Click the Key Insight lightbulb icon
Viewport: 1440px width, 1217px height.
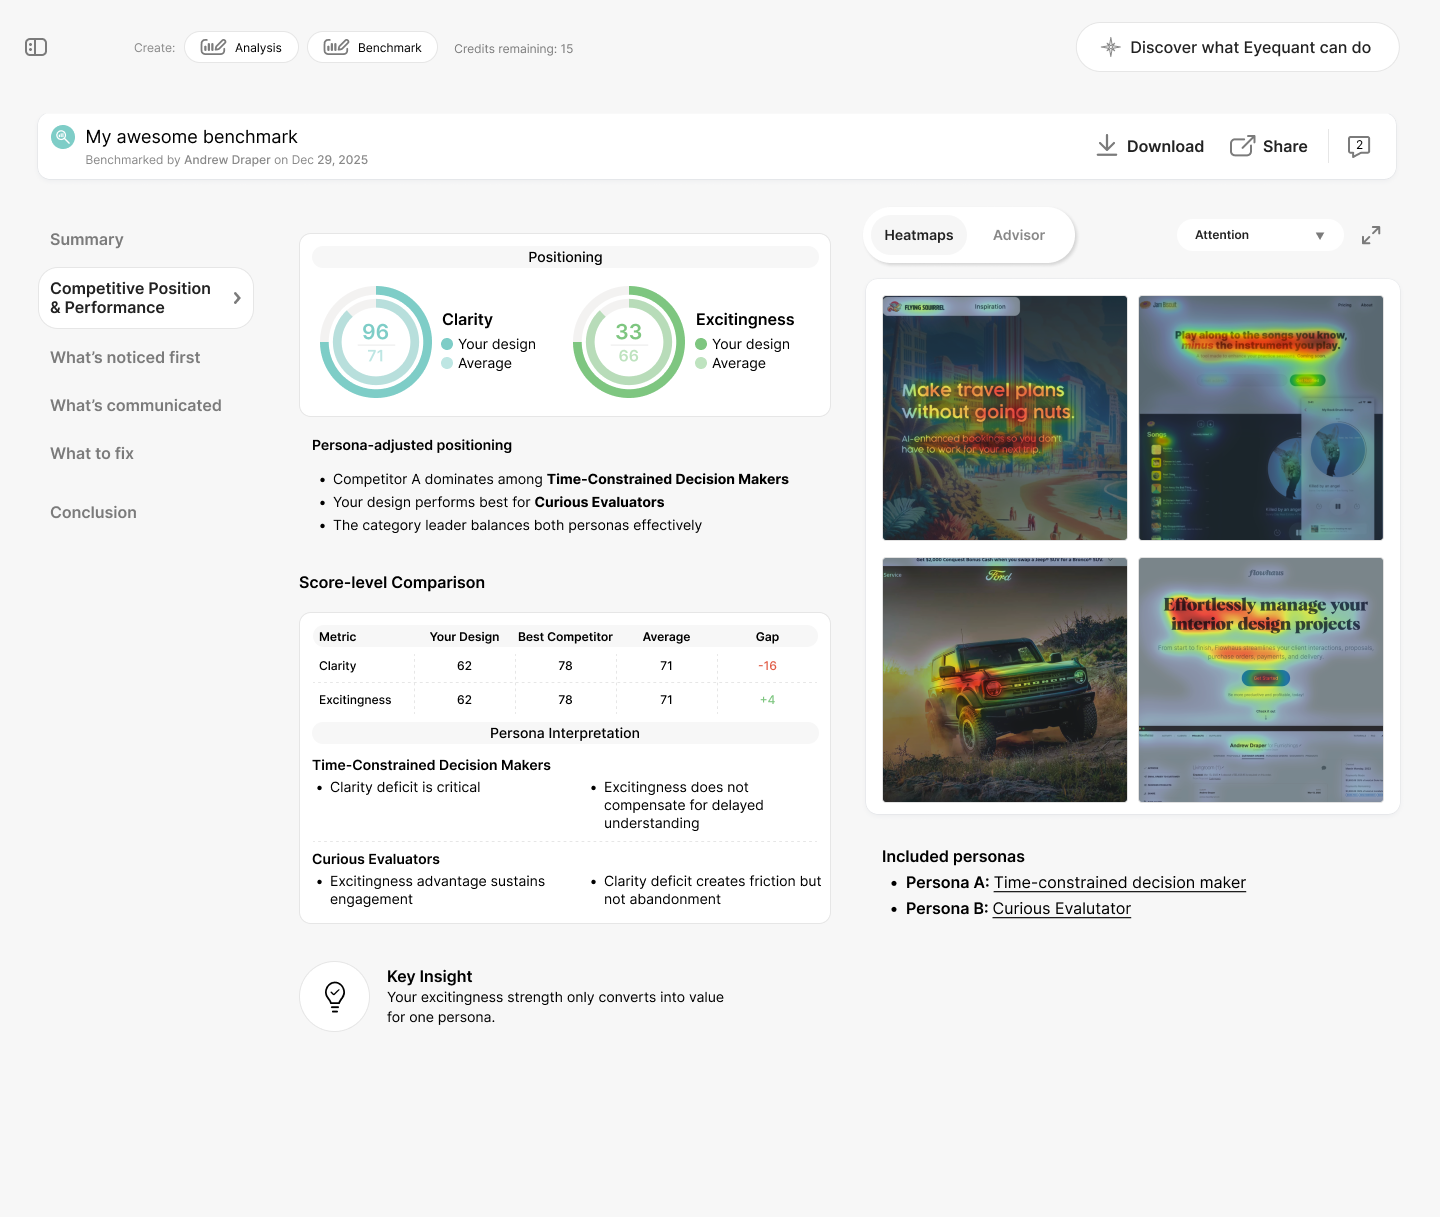335,996
